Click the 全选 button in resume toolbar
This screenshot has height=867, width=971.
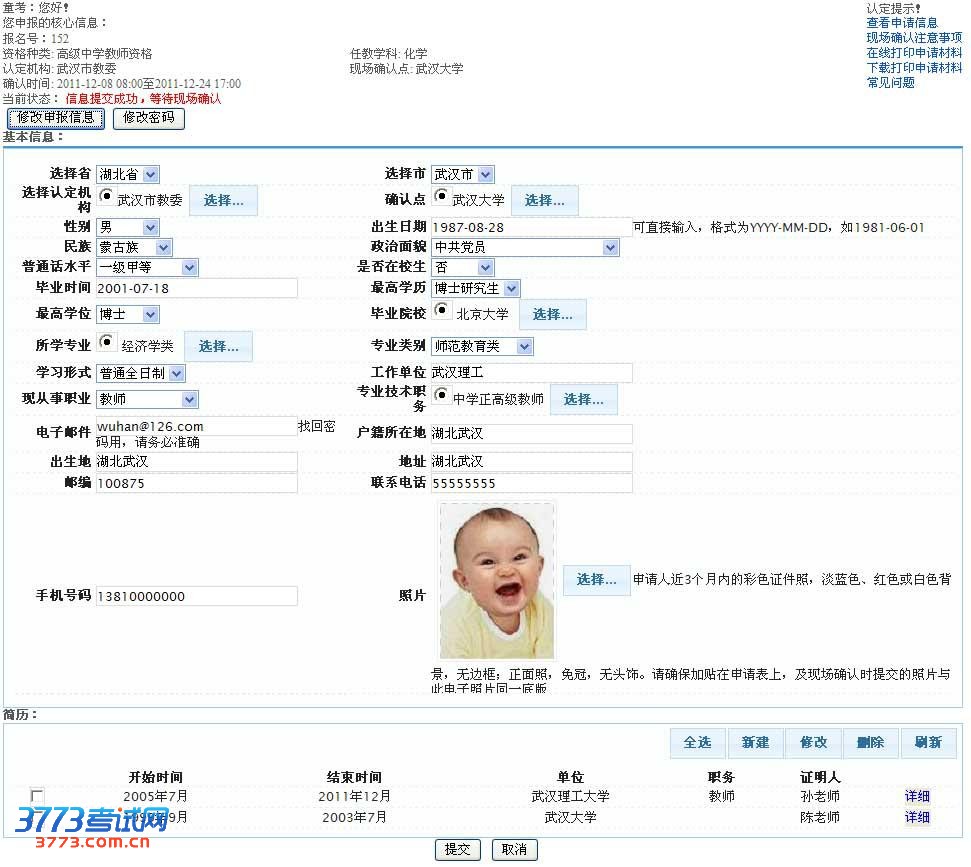coord(697,743)
